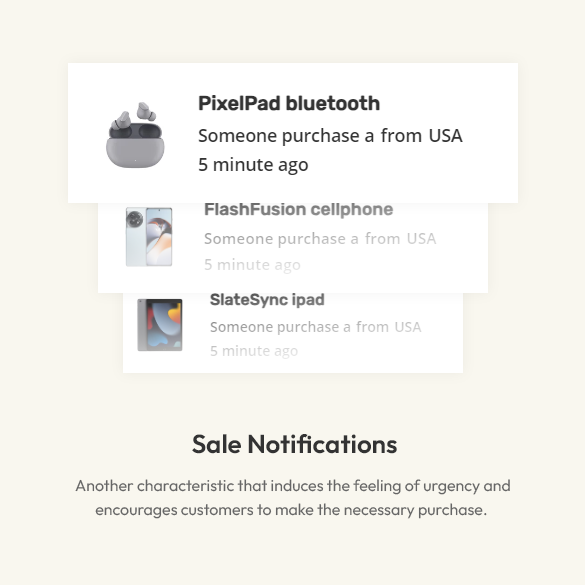Click the PixelPad earbuds product image
This screenshot has width=585, height=585.
135,135
